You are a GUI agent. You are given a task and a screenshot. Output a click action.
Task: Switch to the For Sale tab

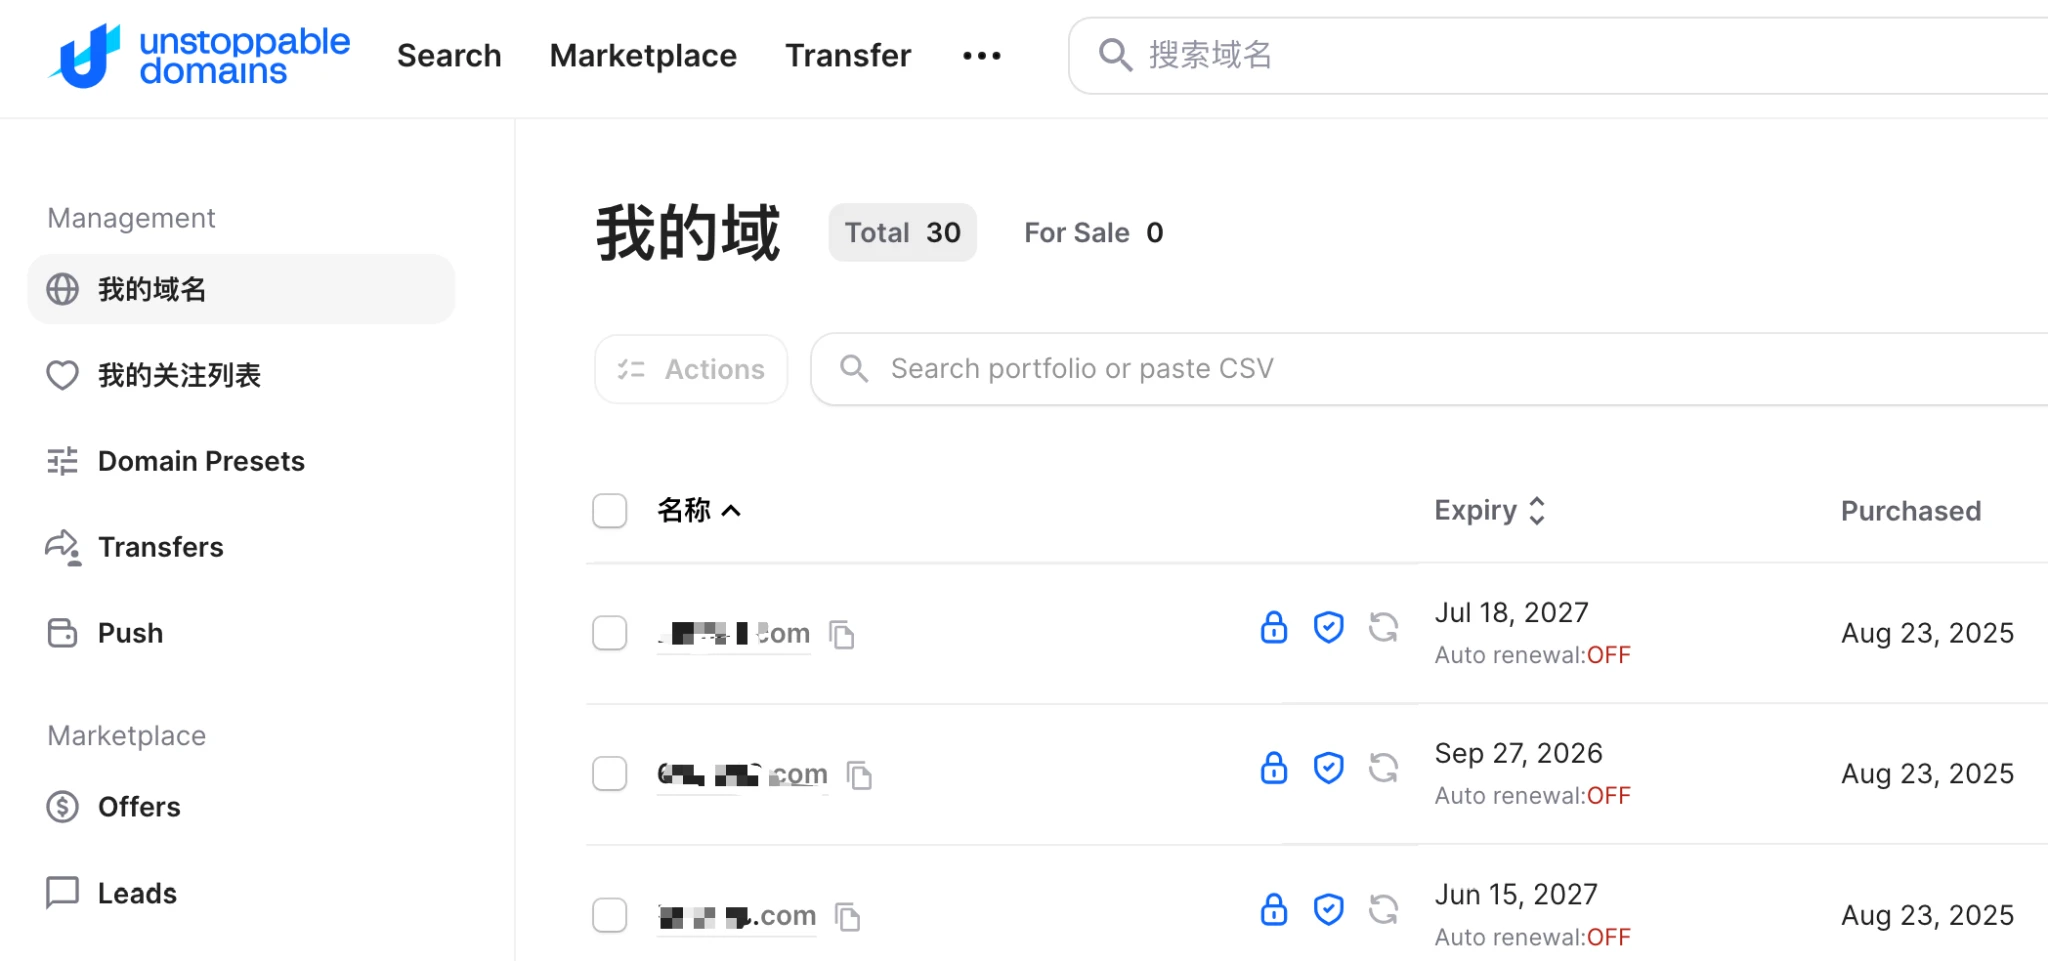[x=1093, y=233]
